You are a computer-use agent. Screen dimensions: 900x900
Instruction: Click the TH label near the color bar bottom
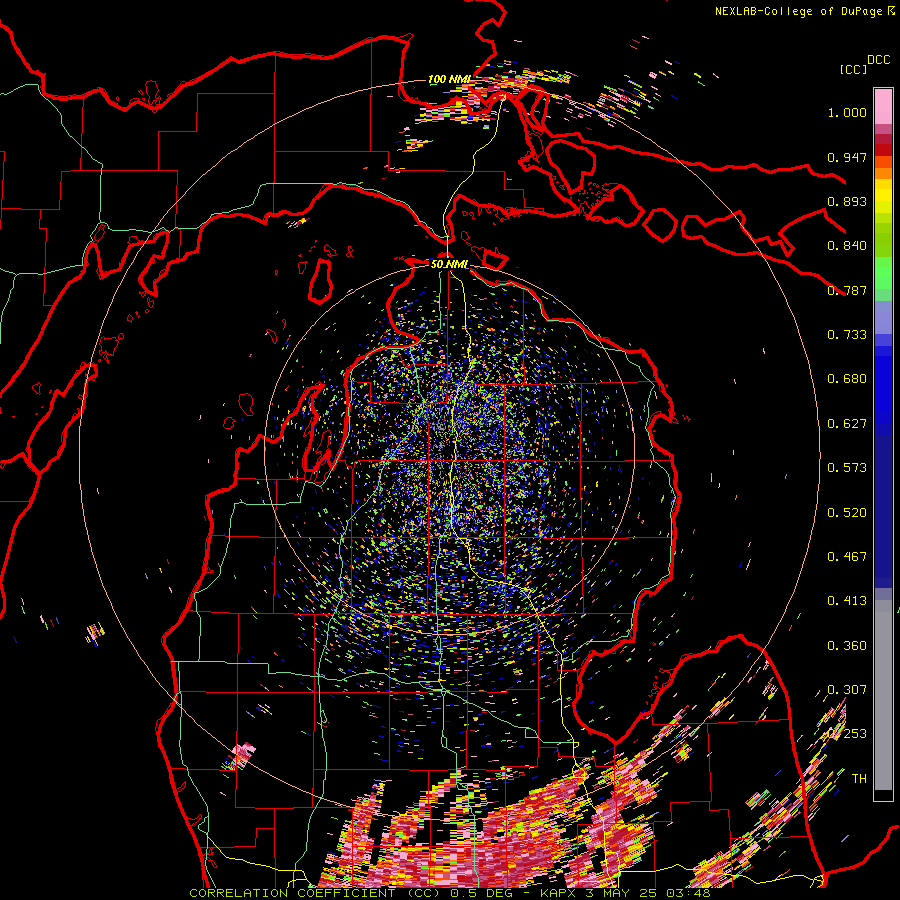pos(859,779)
